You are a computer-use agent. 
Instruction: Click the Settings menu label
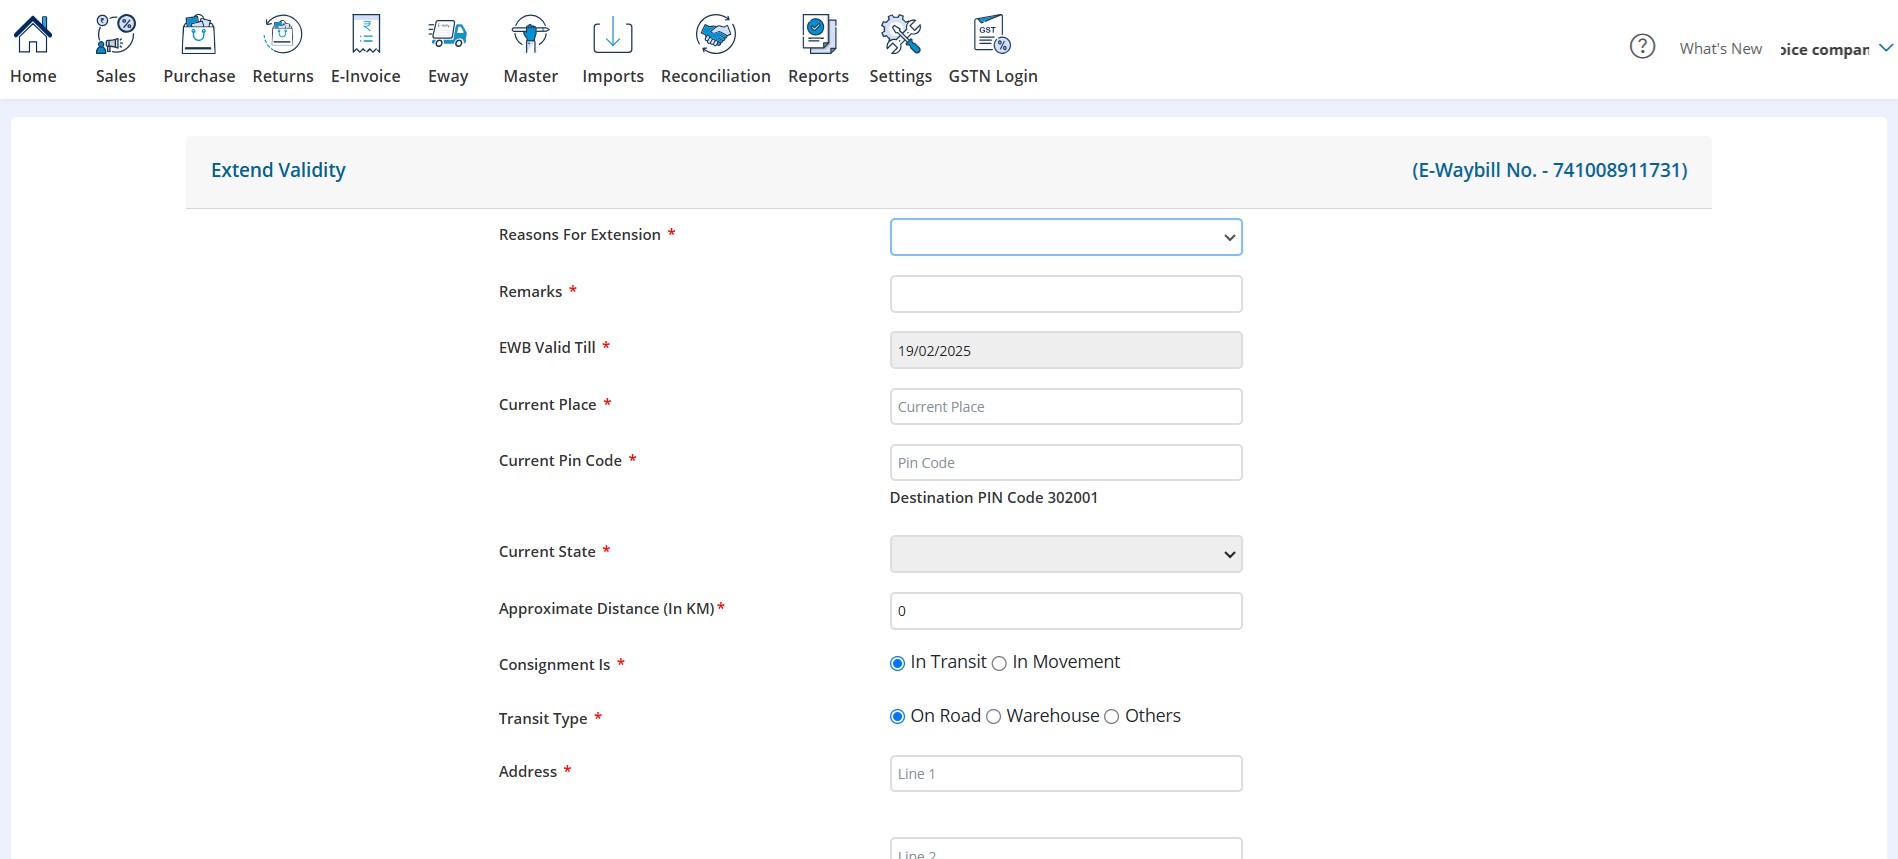[901, 76]
